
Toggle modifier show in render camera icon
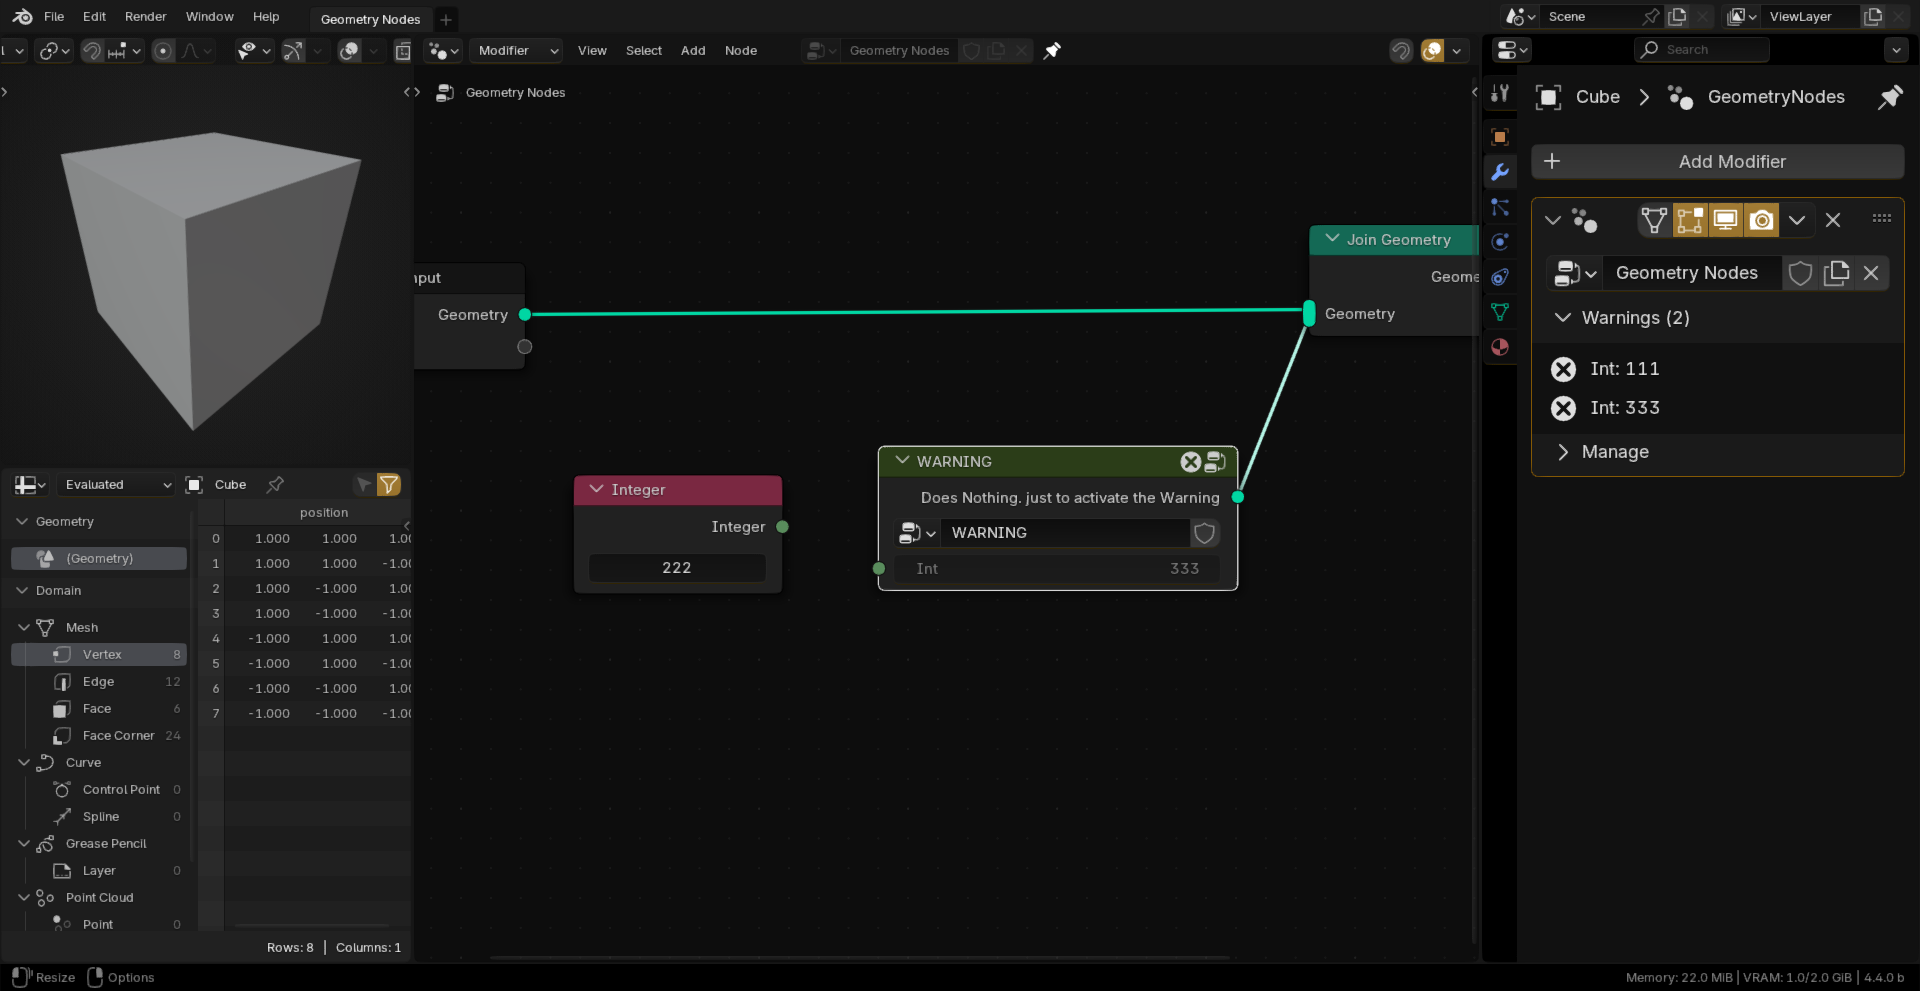coord(1762,220)
